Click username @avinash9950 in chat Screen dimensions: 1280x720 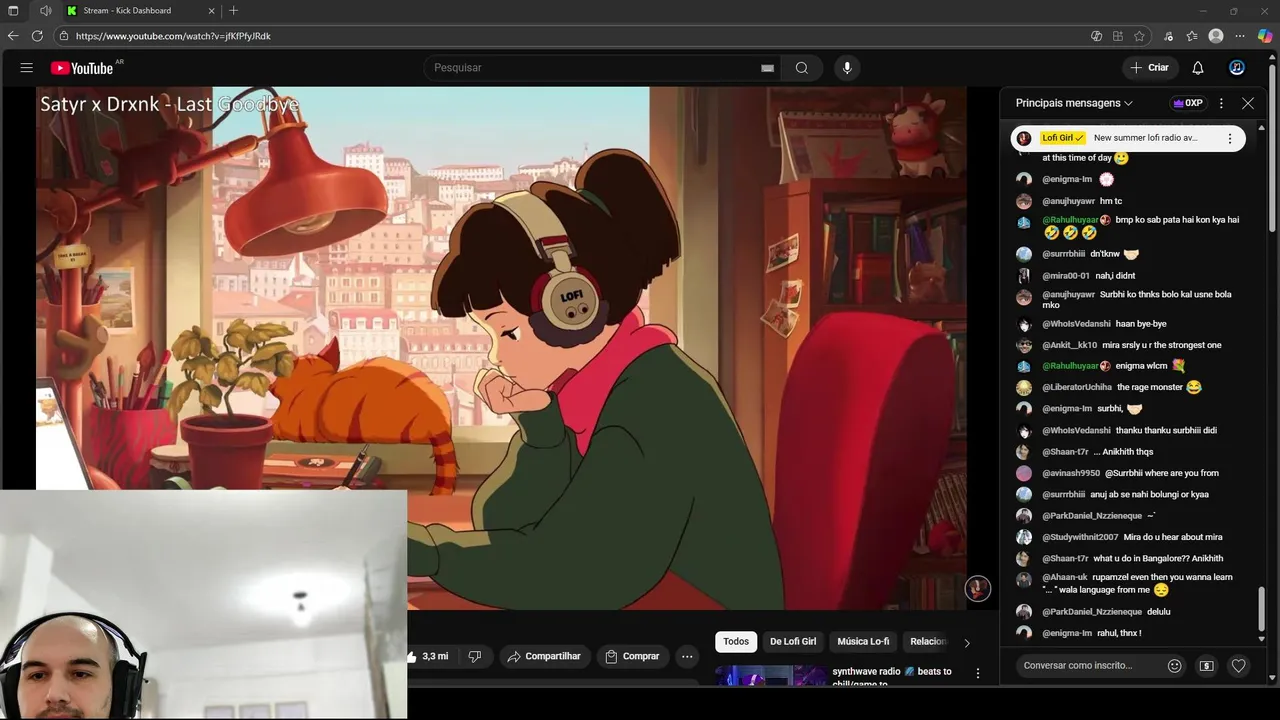(x=1071, y=473)
